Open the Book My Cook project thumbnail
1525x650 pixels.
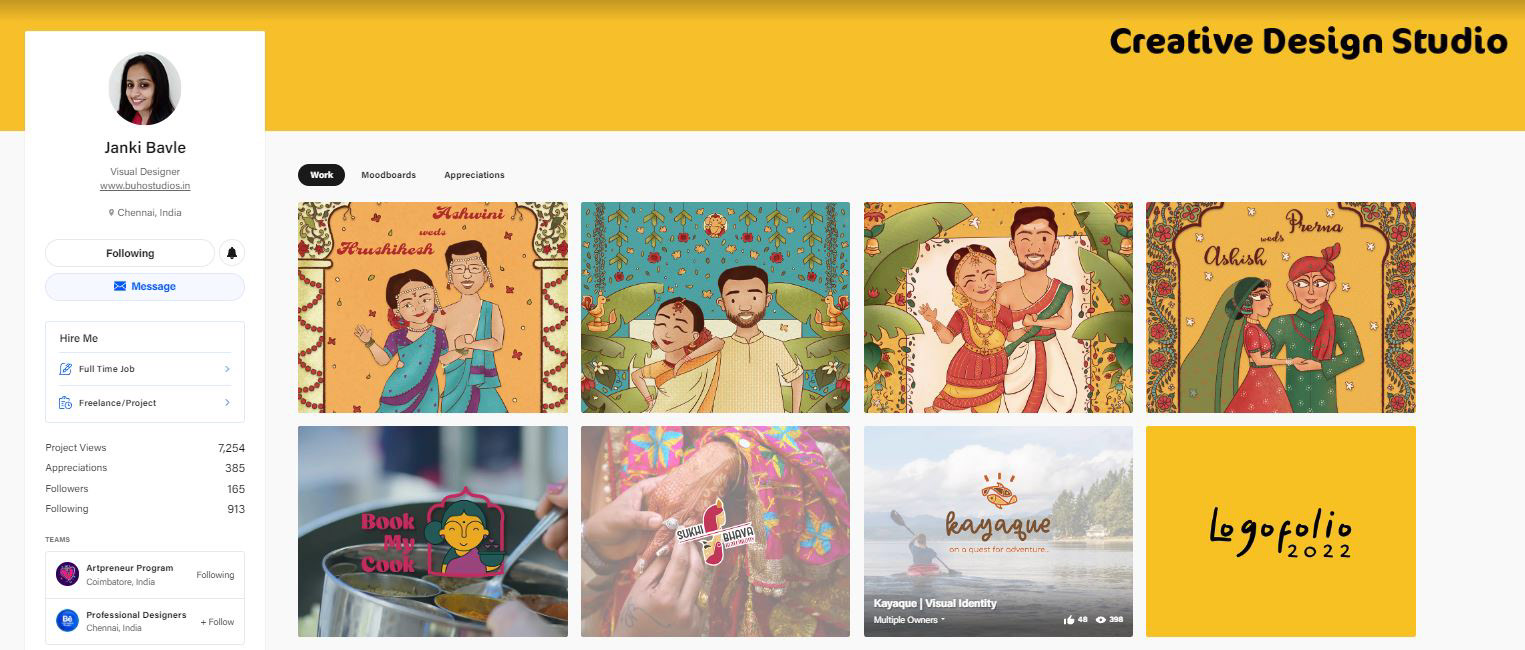pyautogui.click(x=433, y=531)
